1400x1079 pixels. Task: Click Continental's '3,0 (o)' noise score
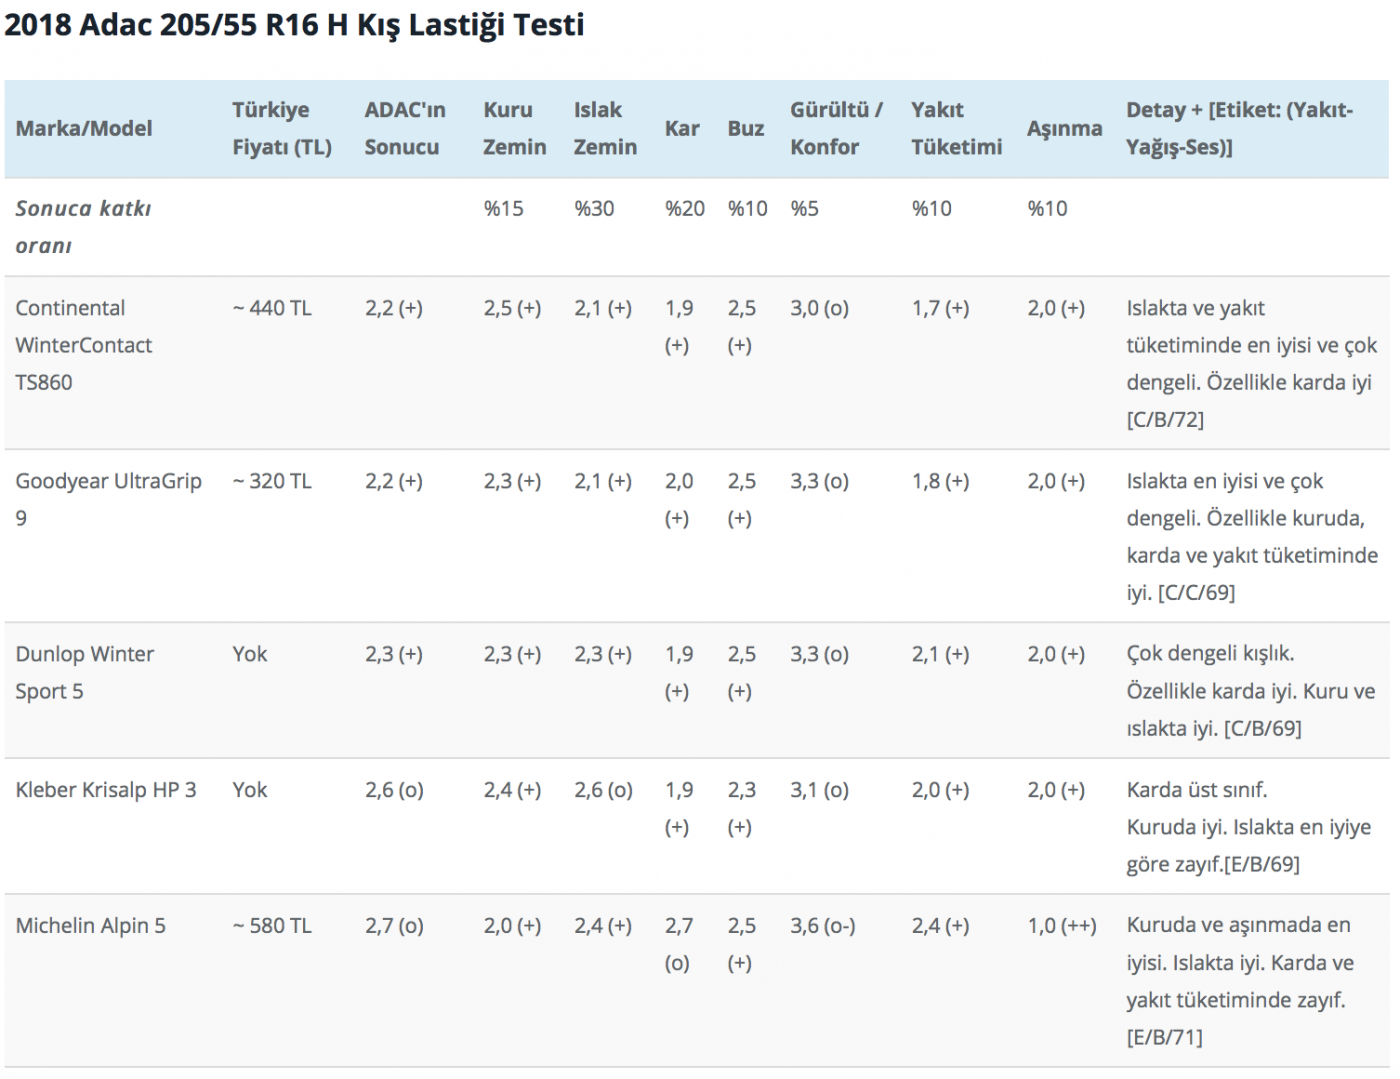click(x=819, y=308)
